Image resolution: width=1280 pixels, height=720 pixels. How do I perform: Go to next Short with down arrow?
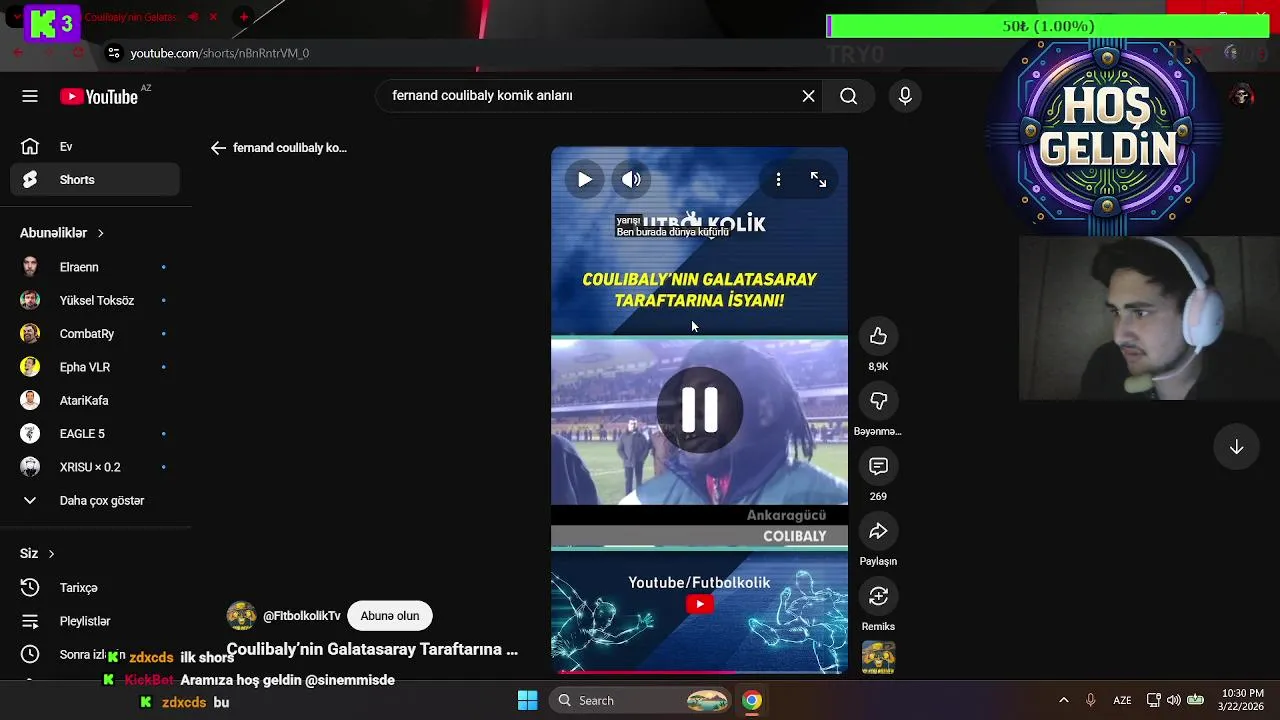click(x=1236, y=447)
